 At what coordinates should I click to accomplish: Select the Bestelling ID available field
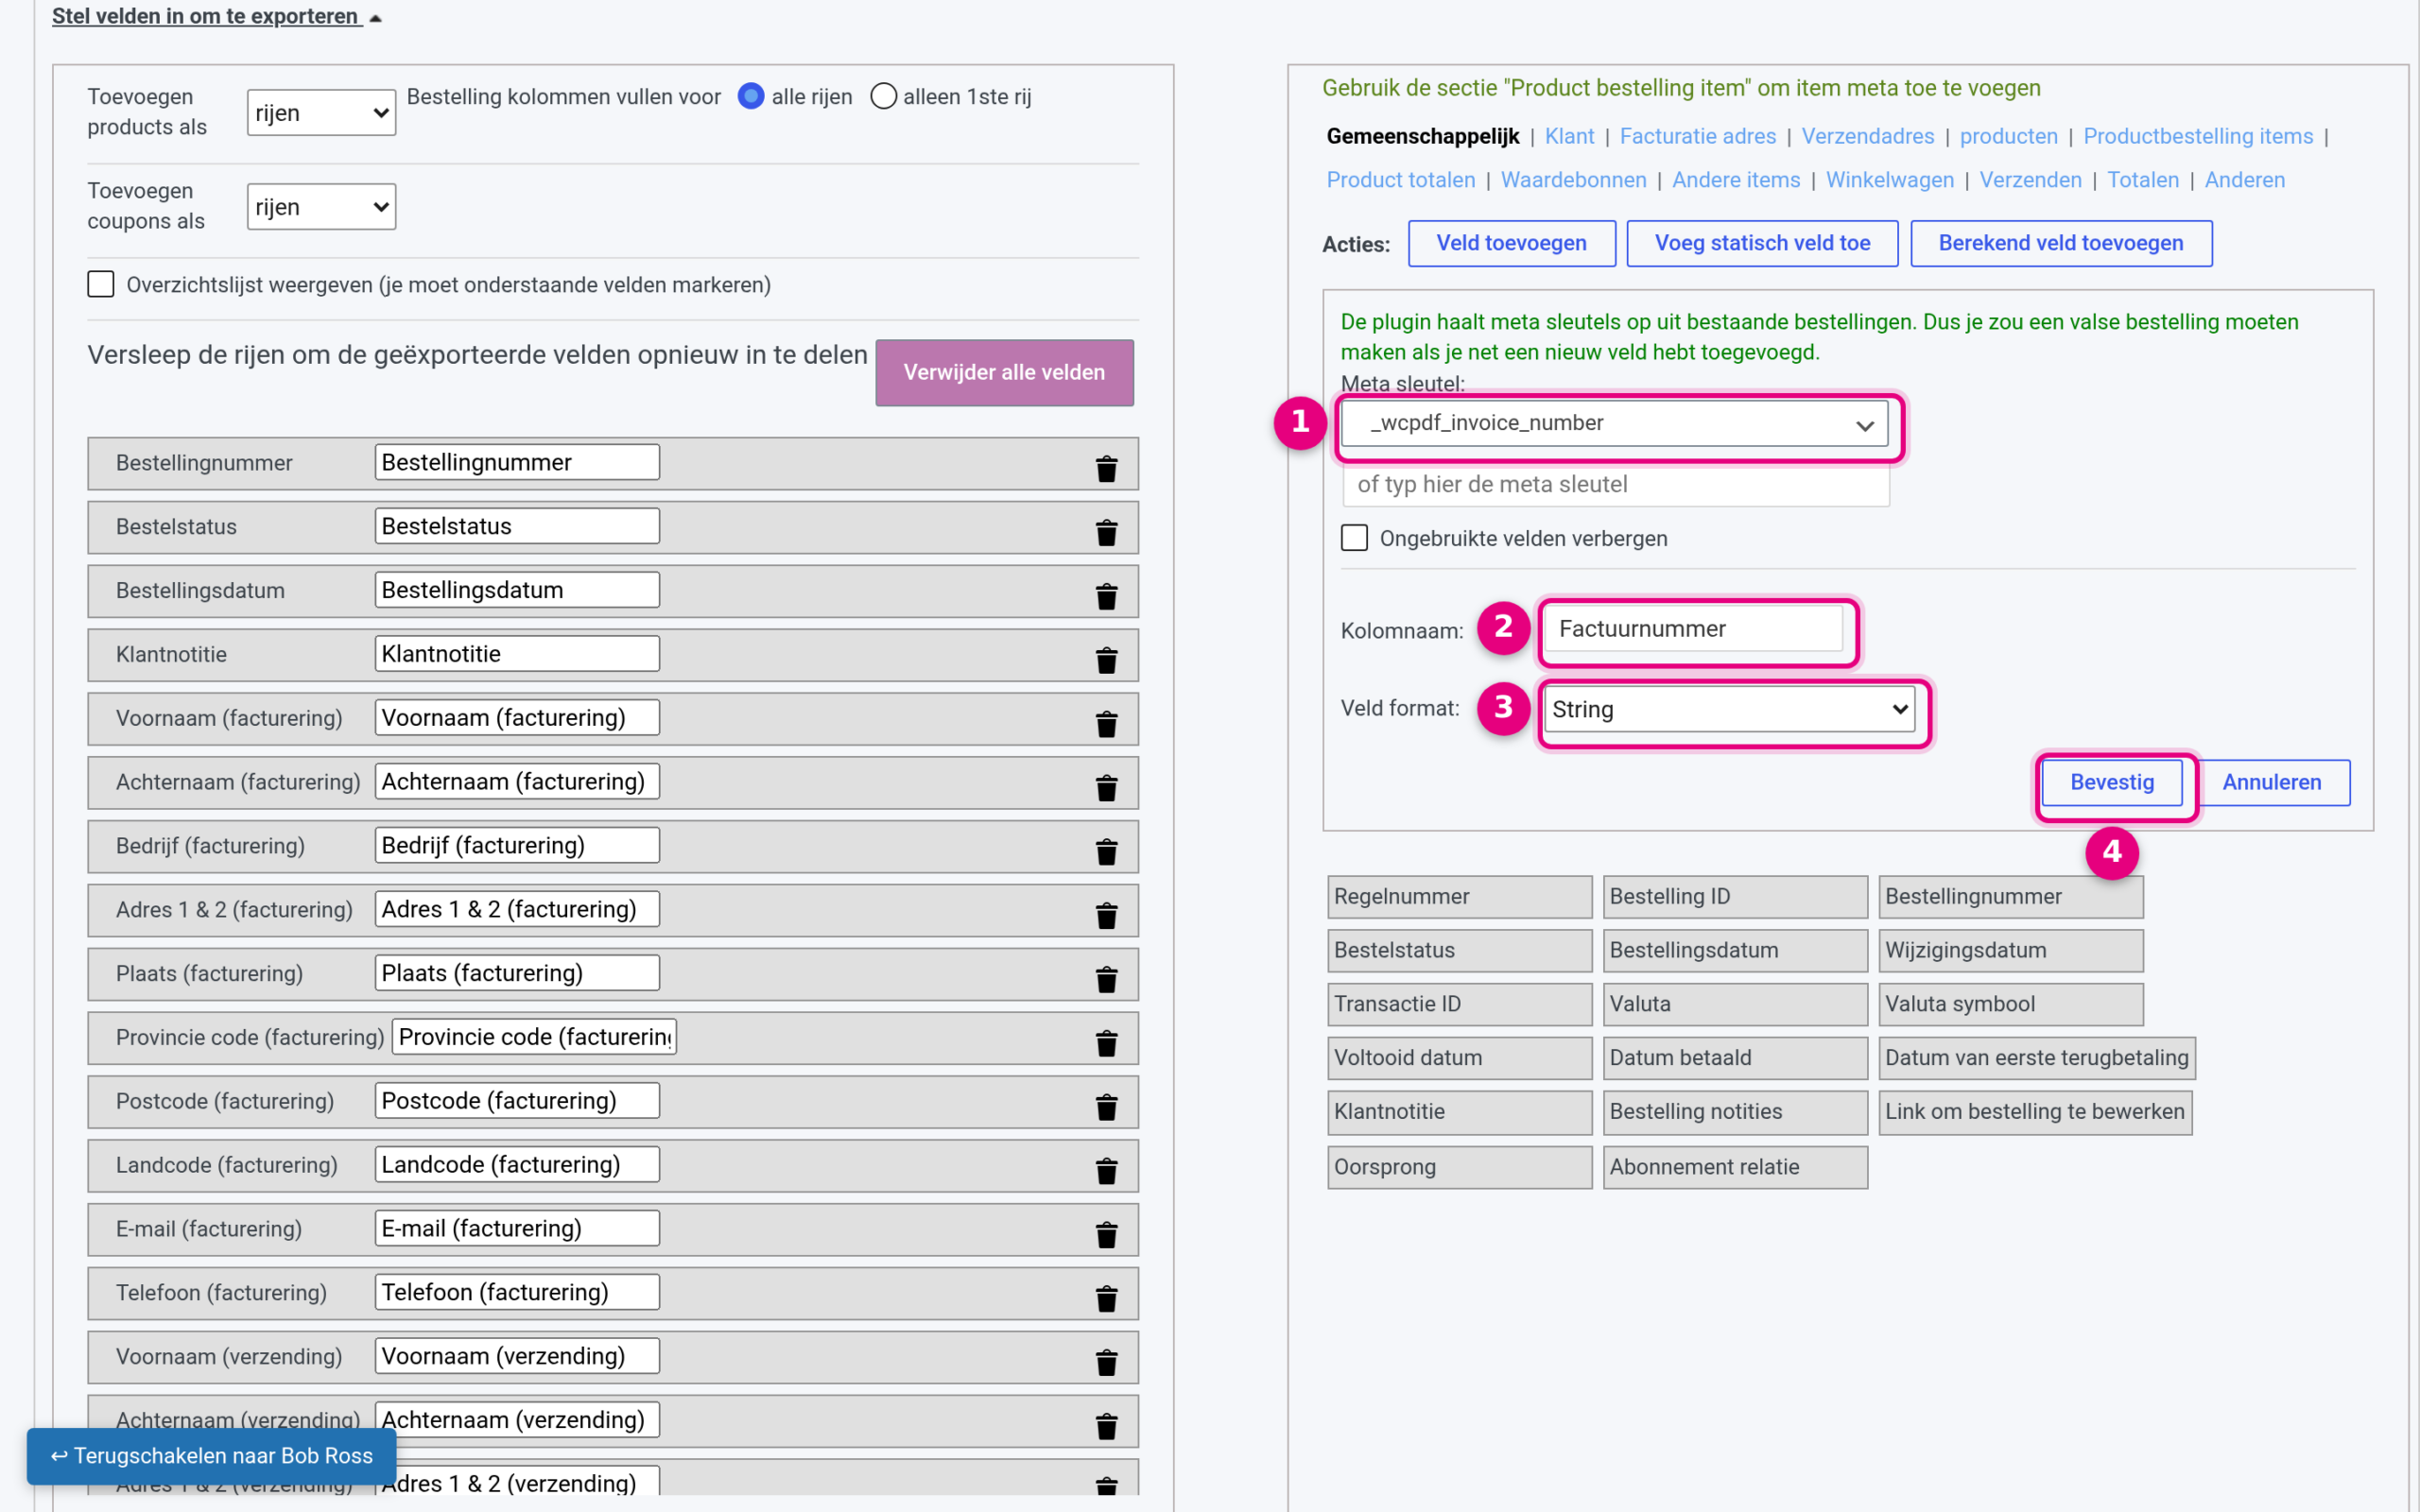[x=1735, y=897]
